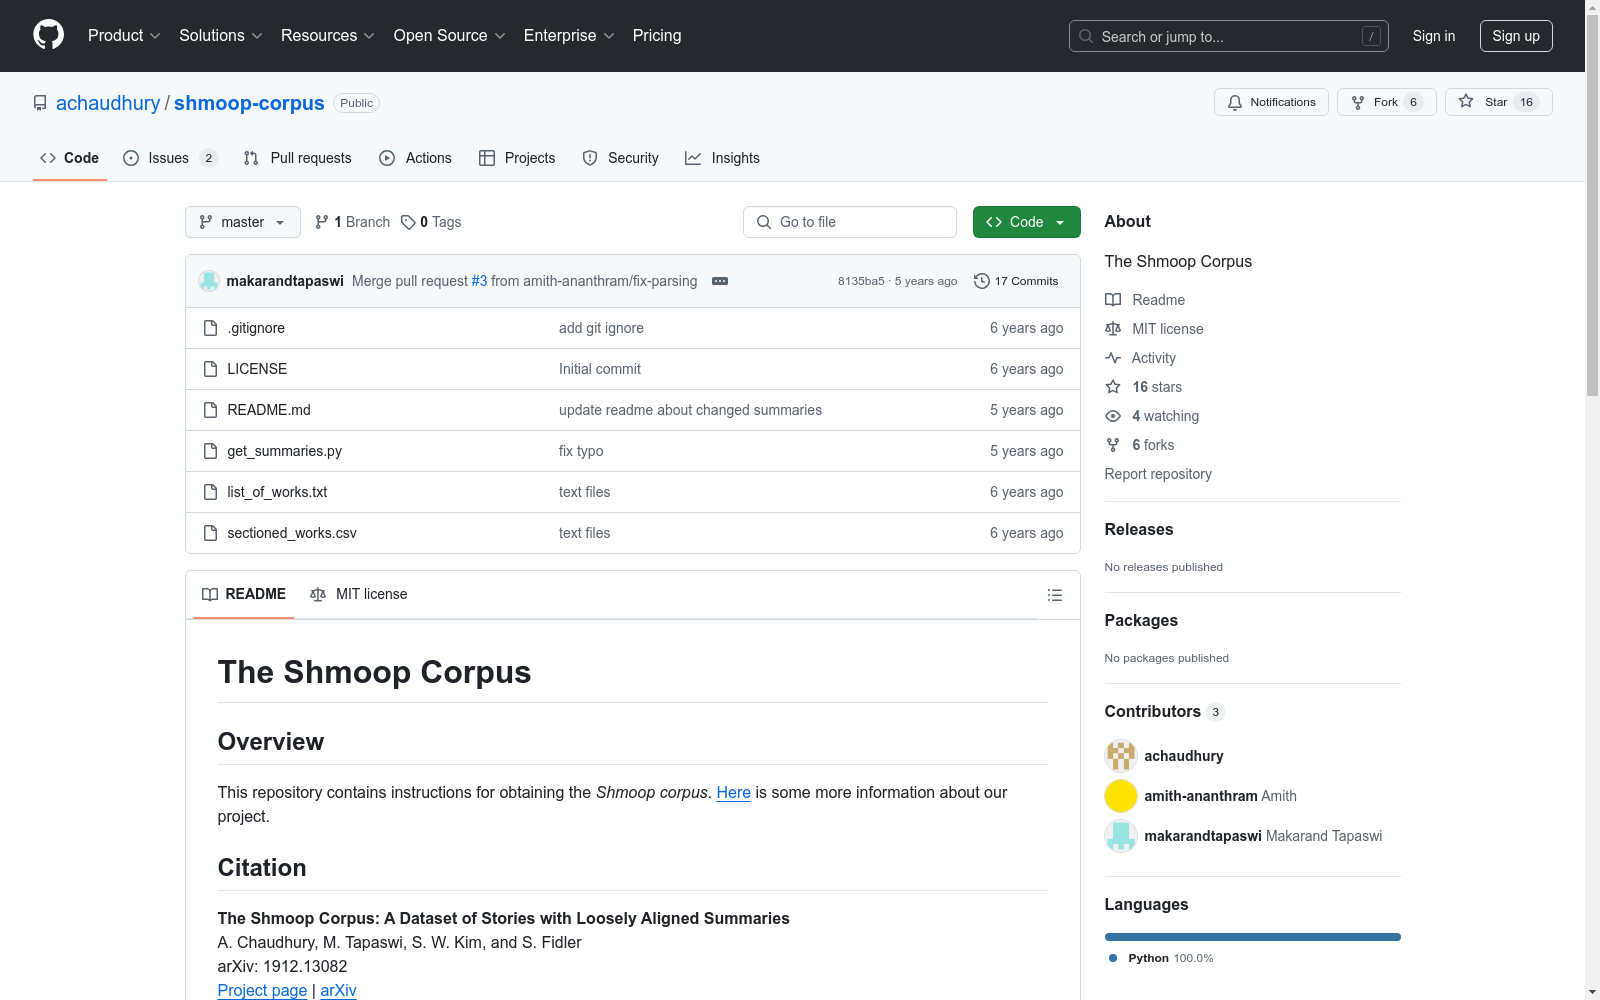View the 4 watching list
Viewport: 1600px width, 1000px height.
click(x=1152, y=416)
